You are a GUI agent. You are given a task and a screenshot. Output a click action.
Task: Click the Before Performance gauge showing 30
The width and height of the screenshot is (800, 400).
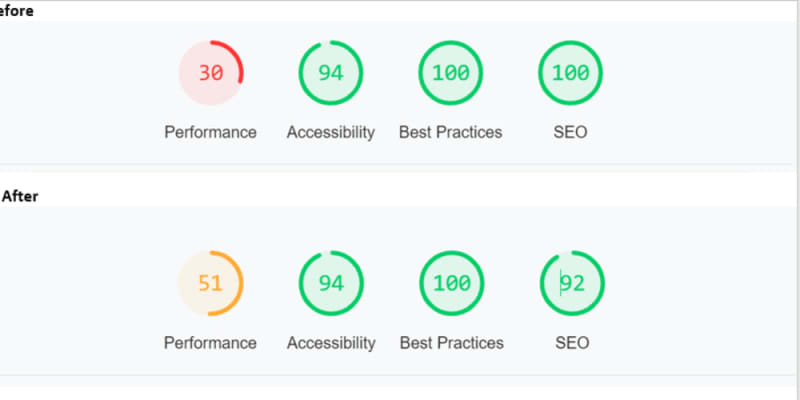coord(210,73)
